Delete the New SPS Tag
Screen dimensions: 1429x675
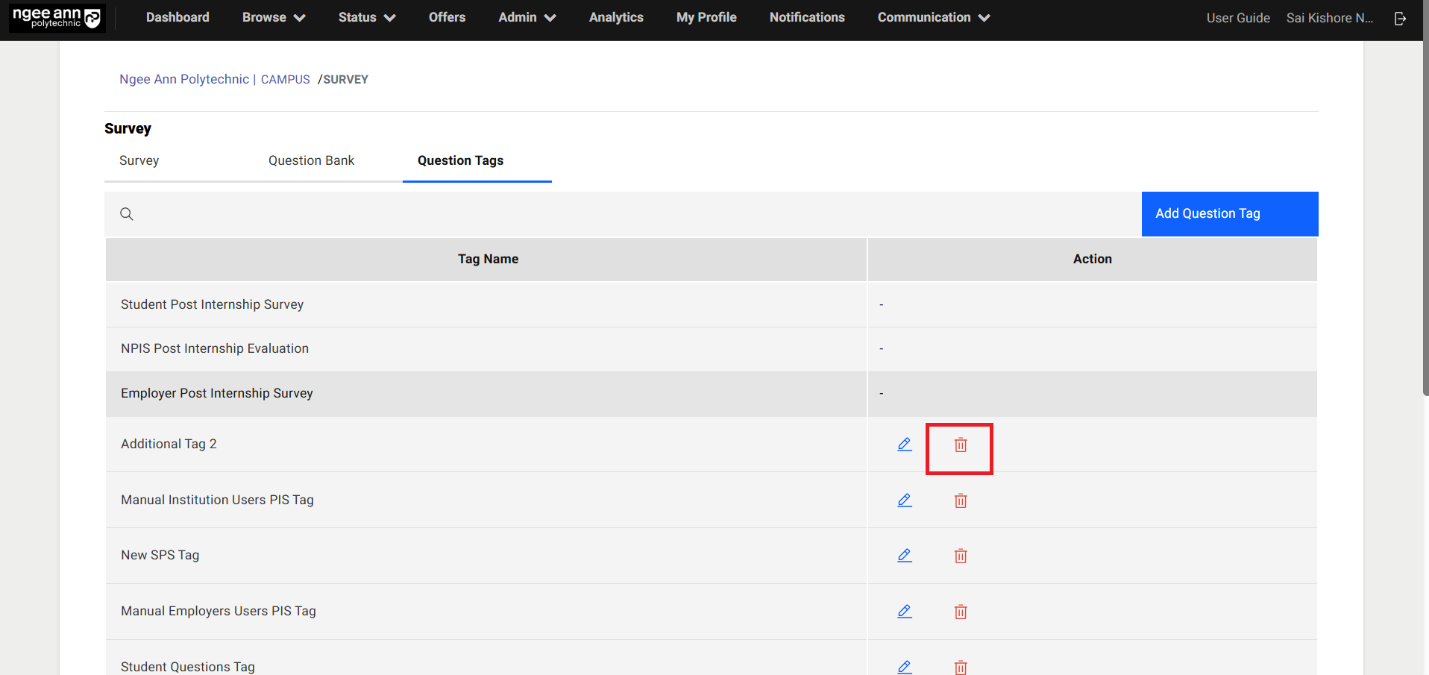pyautogui.click(x=960, y=556)
